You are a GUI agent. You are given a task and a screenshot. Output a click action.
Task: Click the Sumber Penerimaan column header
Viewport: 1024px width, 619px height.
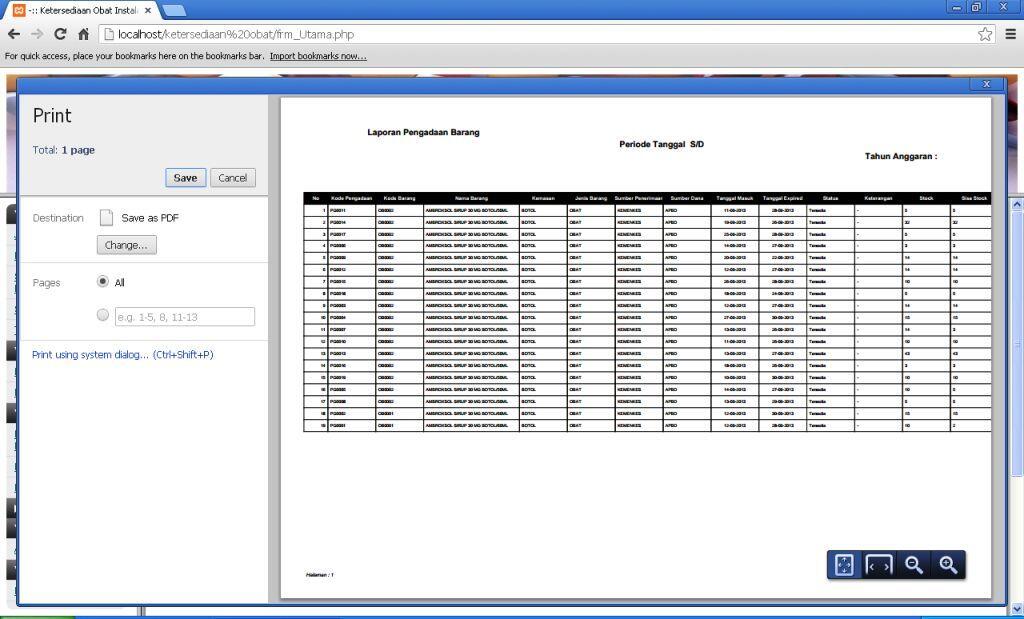tap(639, 198)
